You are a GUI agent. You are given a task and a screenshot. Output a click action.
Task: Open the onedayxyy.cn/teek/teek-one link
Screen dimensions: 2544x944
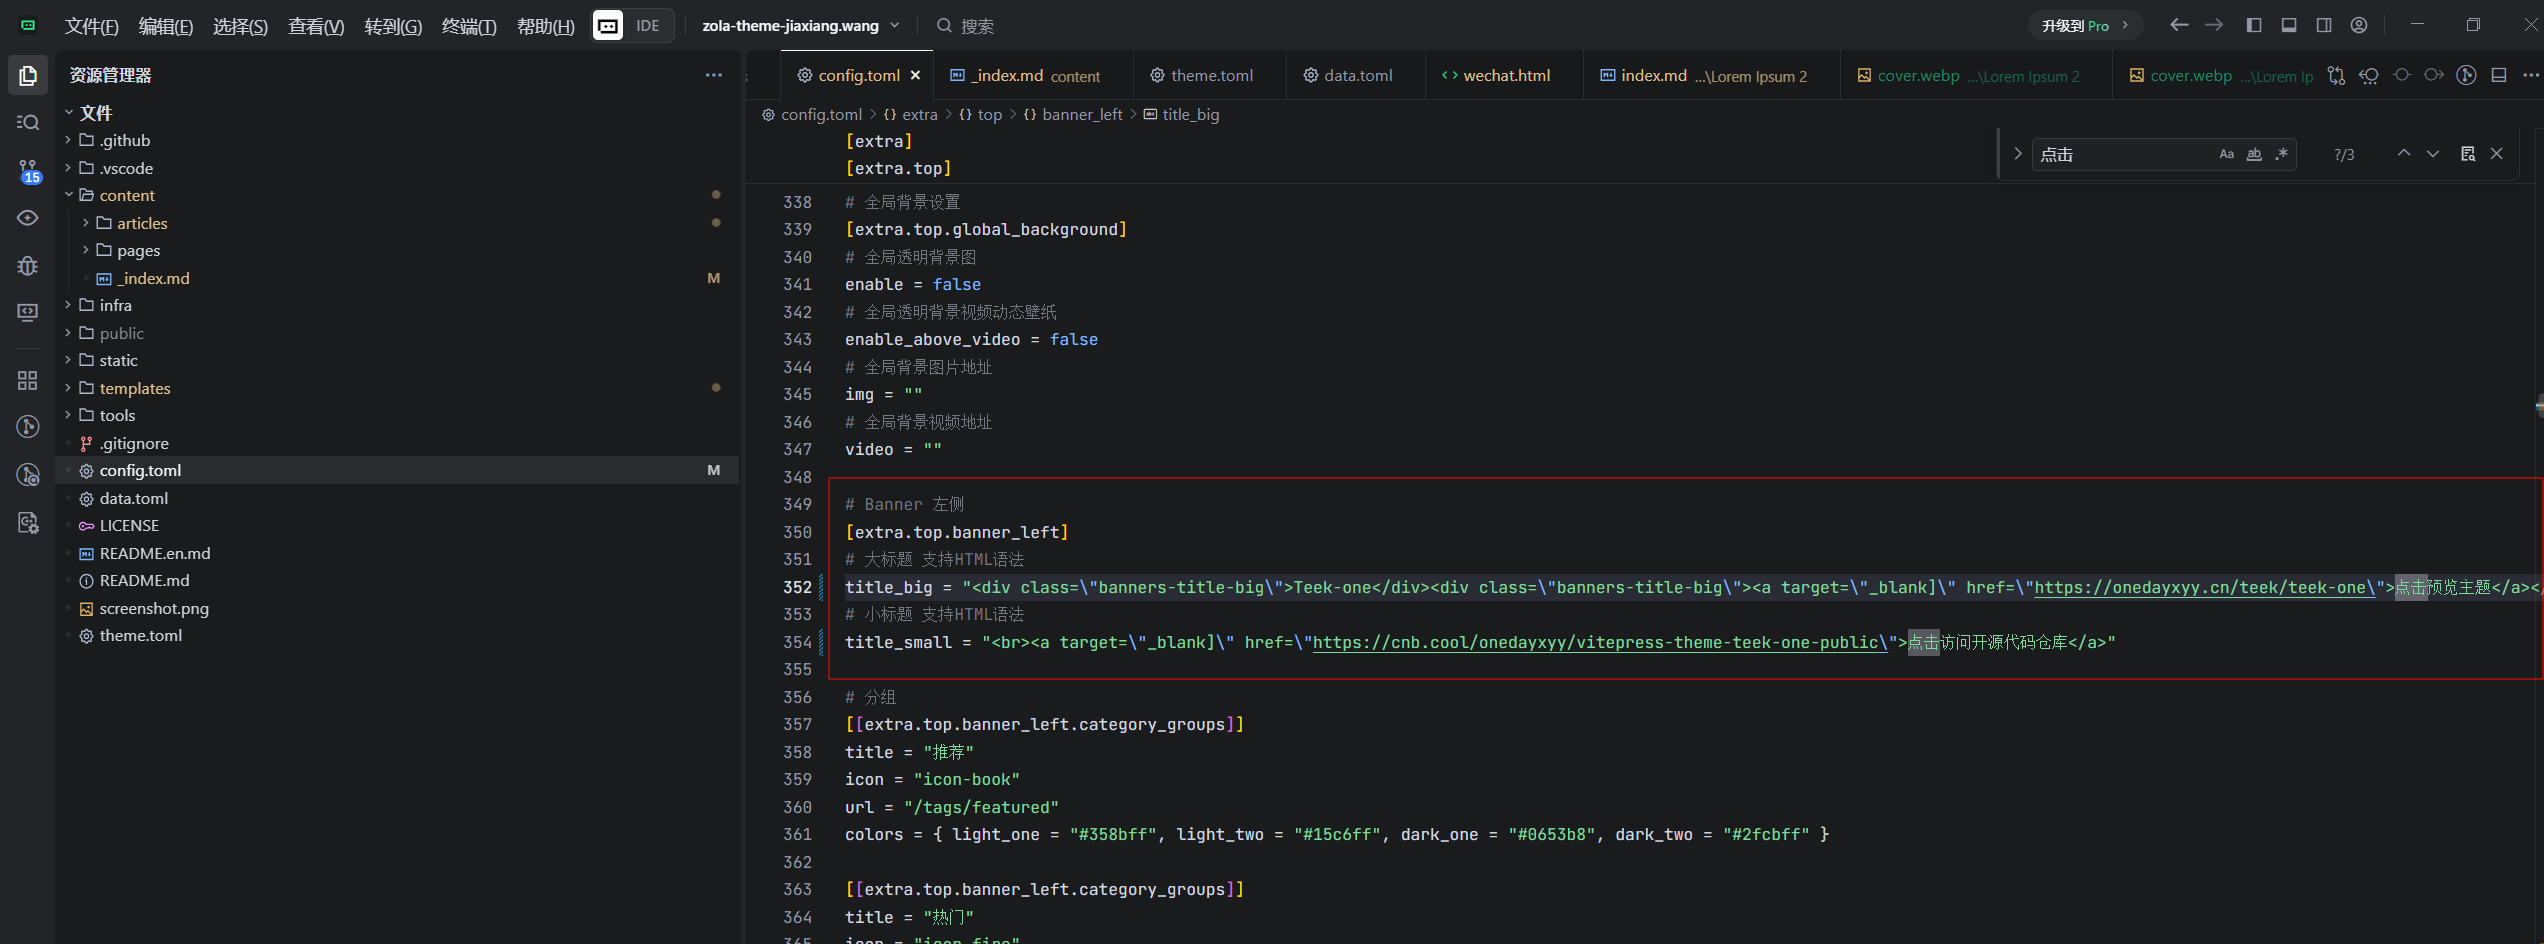[2204, 587]
